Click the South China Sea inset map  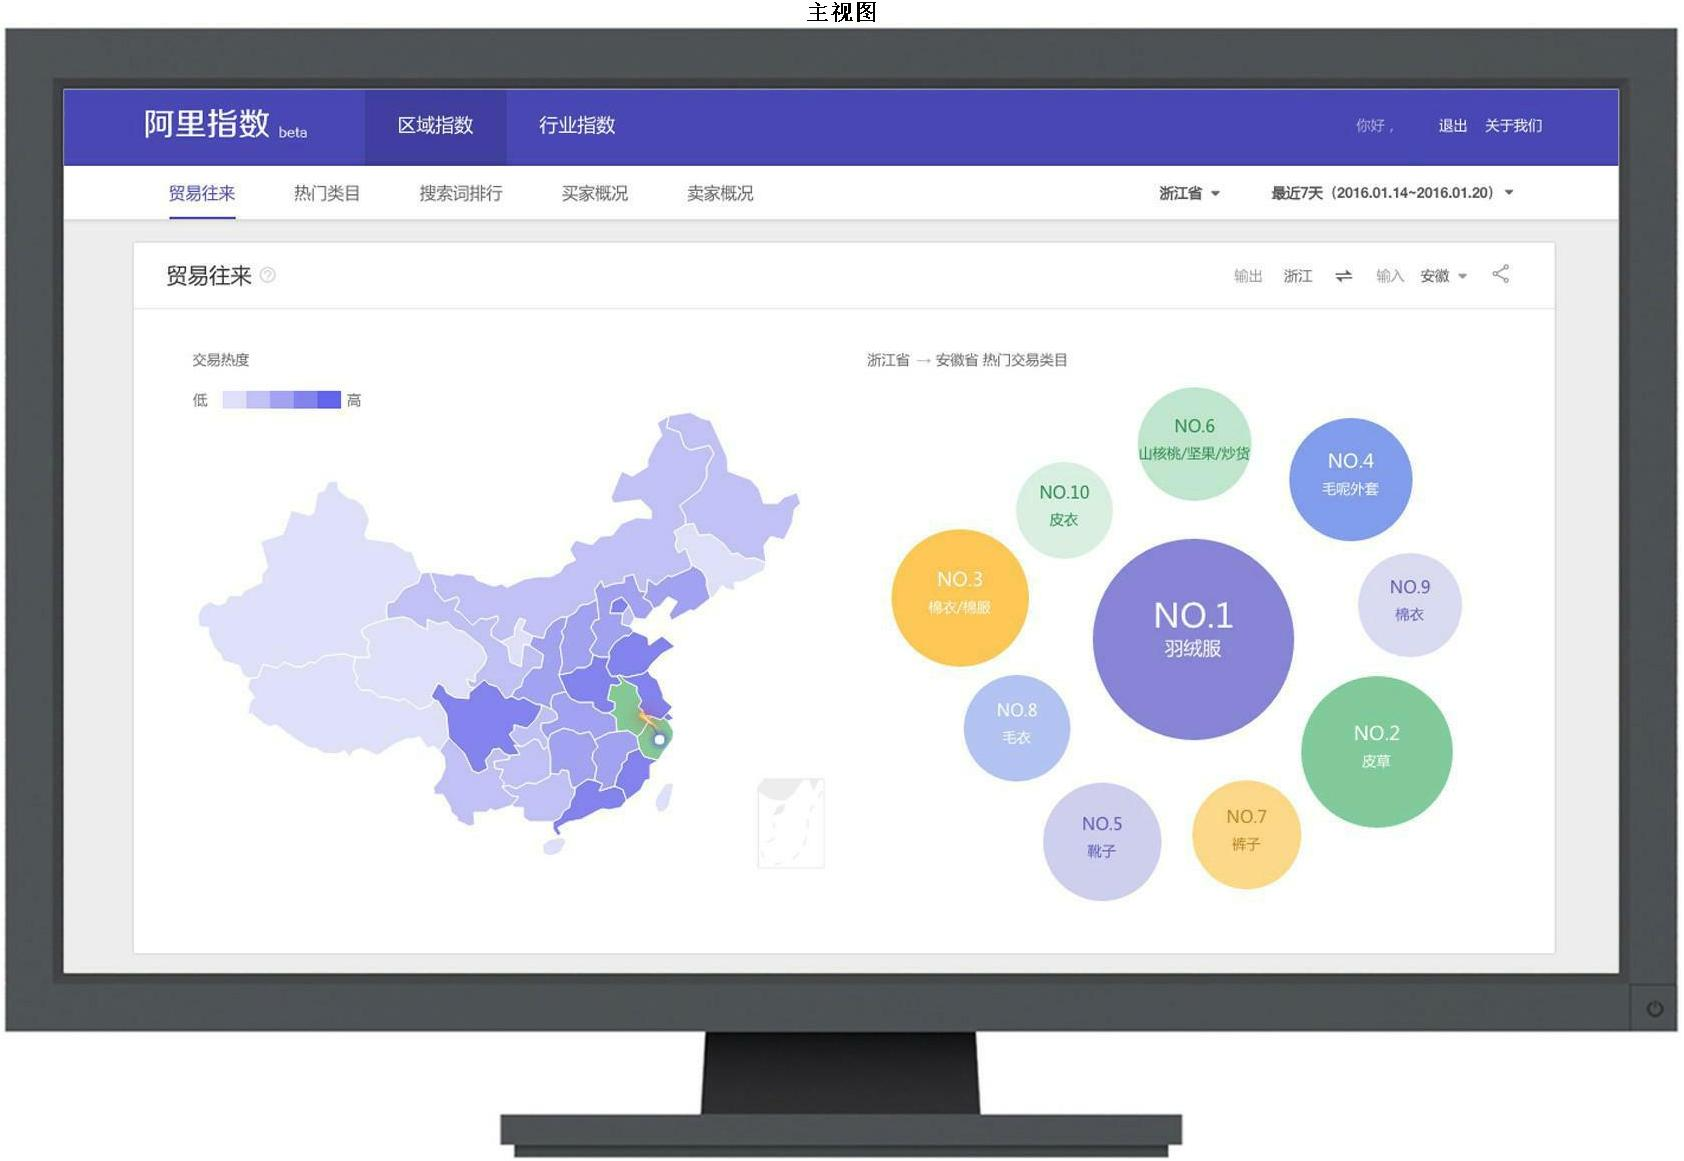pos(791,823)
